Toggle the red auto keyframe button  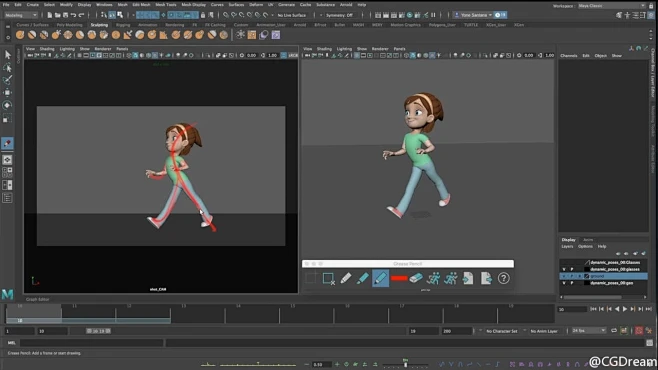(639, 331)
